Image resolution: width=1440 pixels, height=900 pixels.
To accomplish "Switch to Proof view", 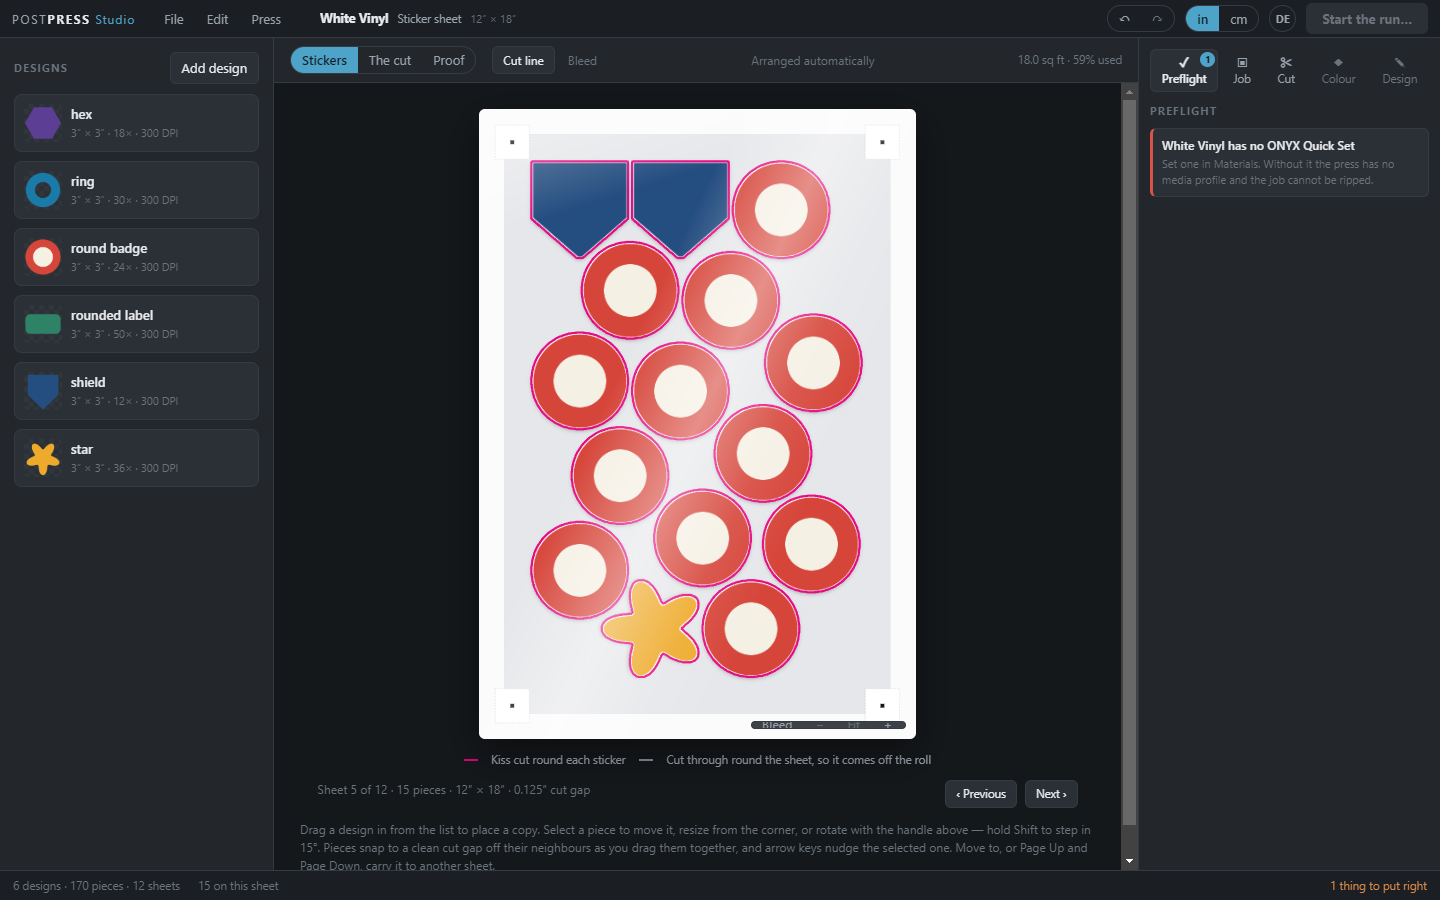I will pos(449,61).
